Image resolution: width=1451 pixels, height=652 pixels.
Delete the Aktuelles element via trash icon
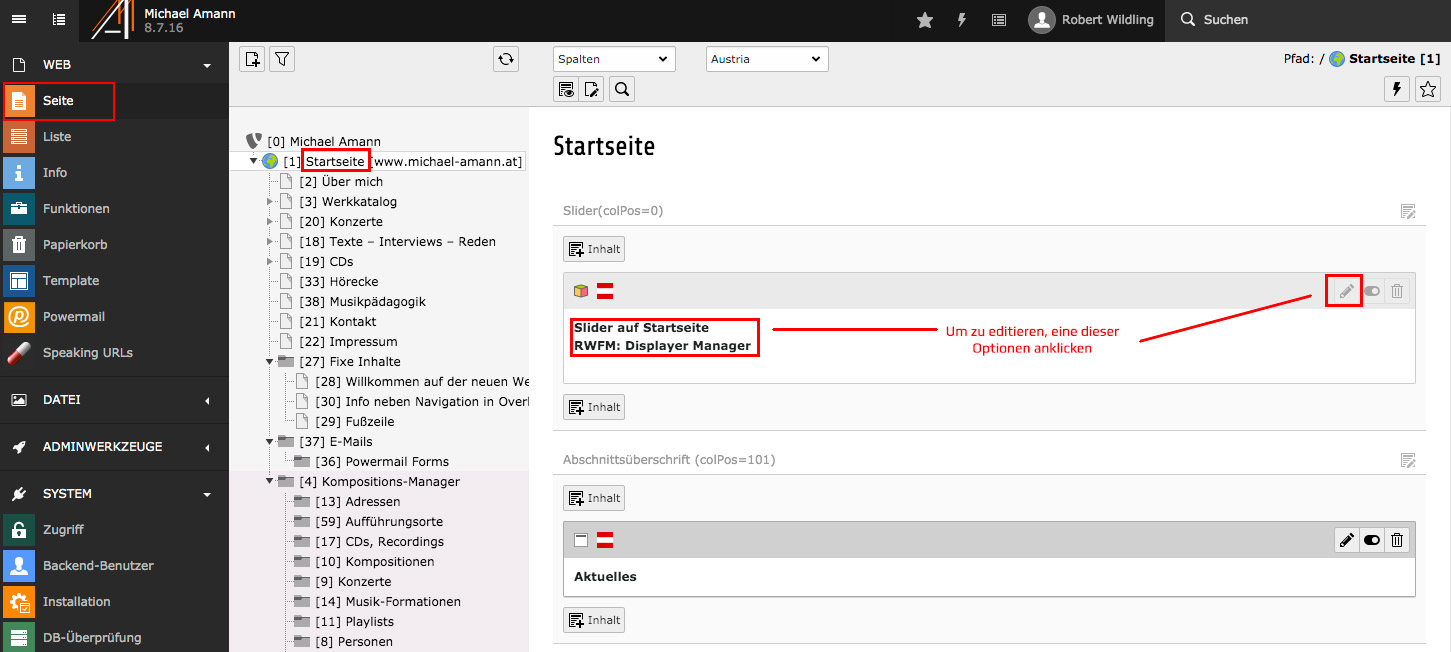(x=1396, y=540)
